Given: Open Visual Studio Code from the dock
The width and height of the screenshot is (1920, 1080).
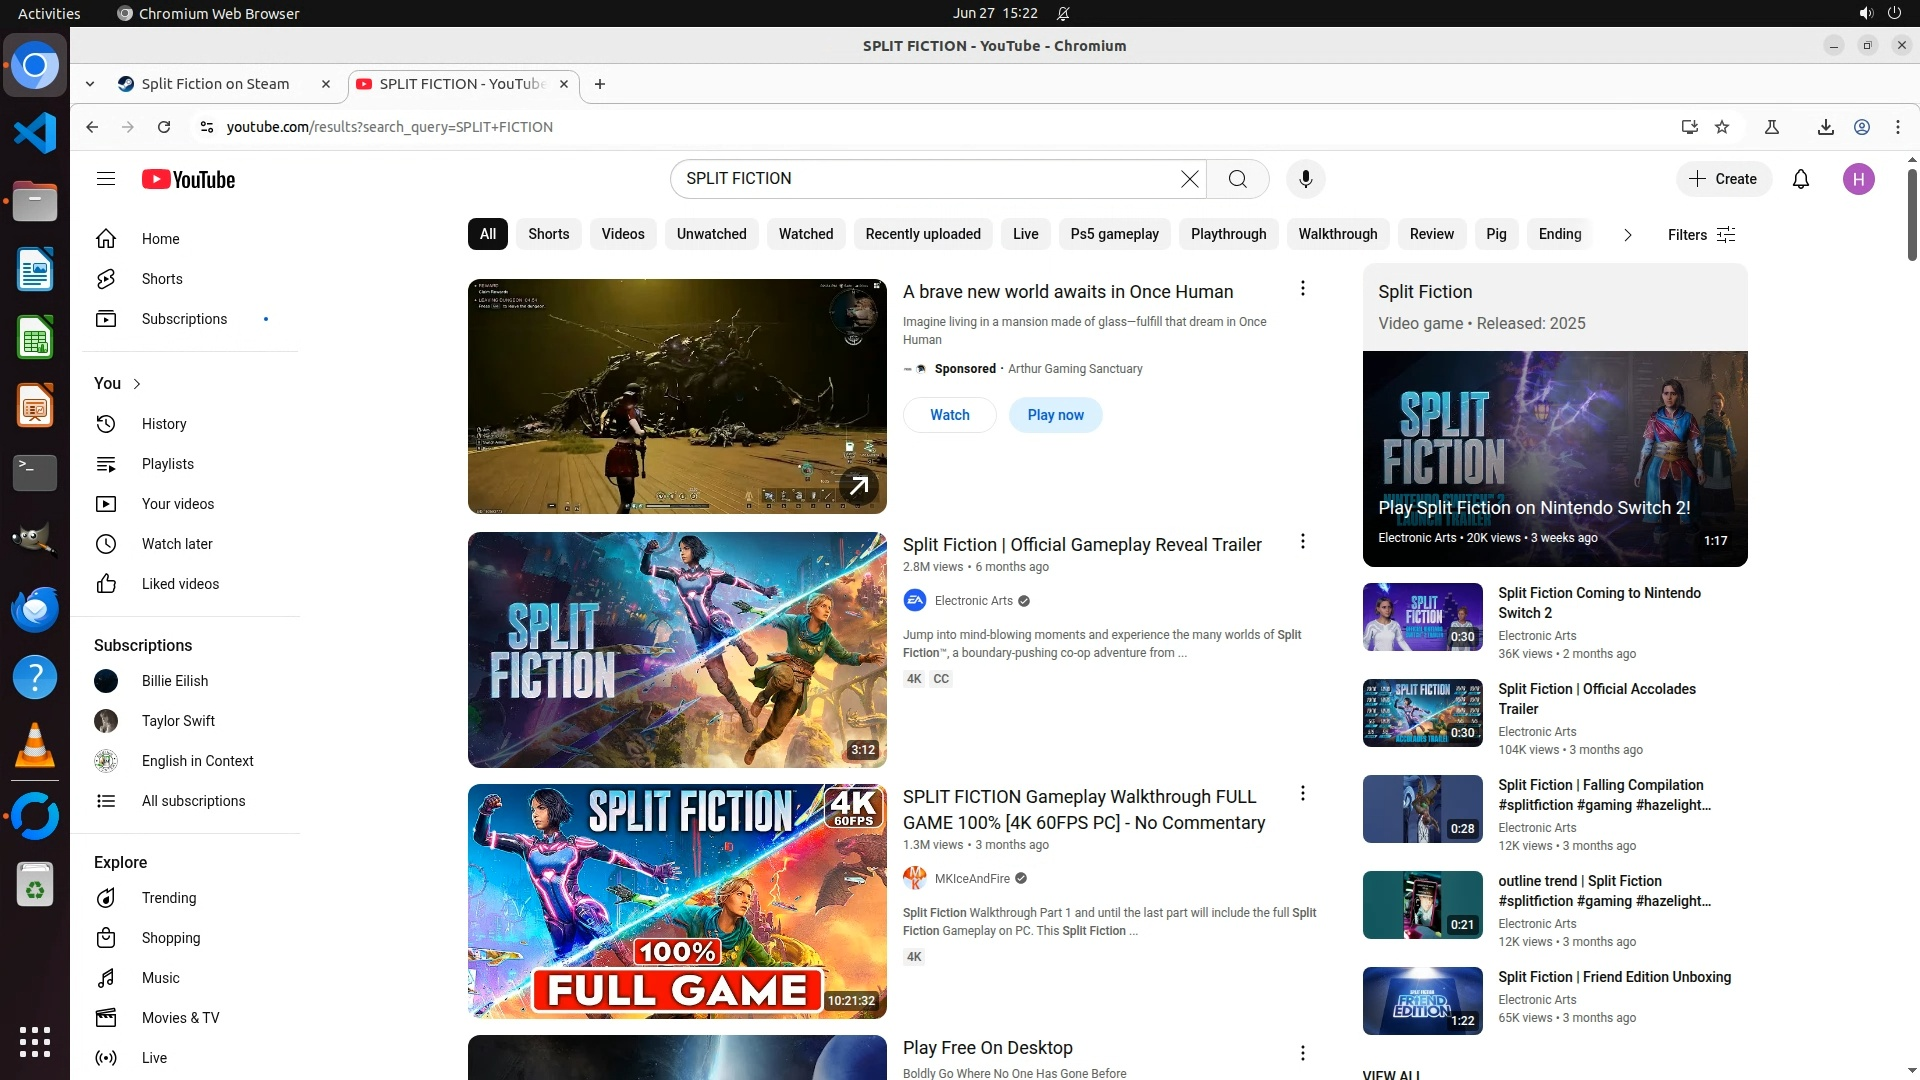Looking at the screenshot, I should [x=35, y=133].
